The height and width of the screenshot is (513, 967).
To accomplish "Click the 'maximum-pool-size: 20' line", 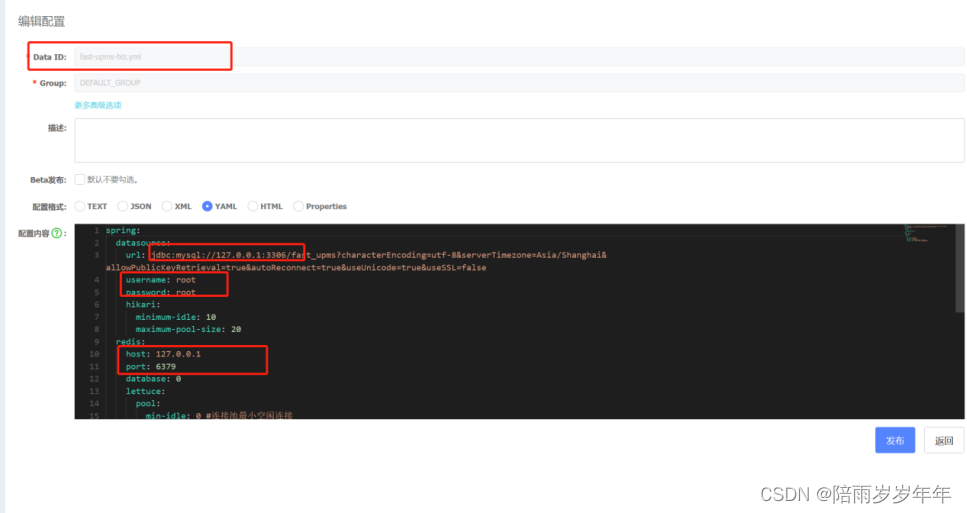I will click(x=188, y=329).
